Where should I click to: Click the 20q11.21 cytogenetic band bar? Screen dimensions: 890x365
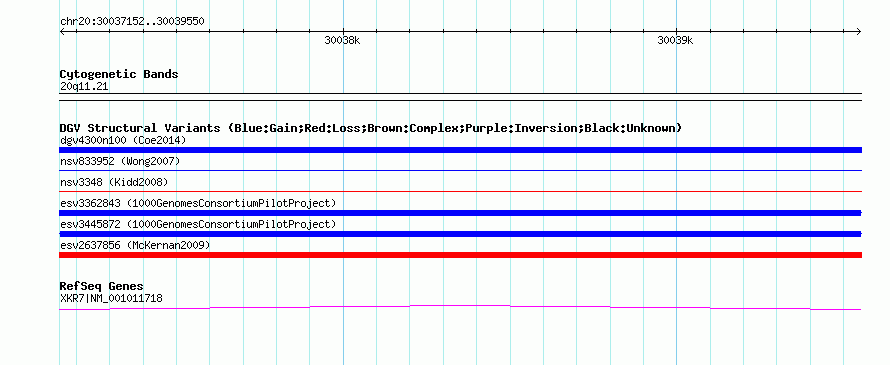click(460, 97)
